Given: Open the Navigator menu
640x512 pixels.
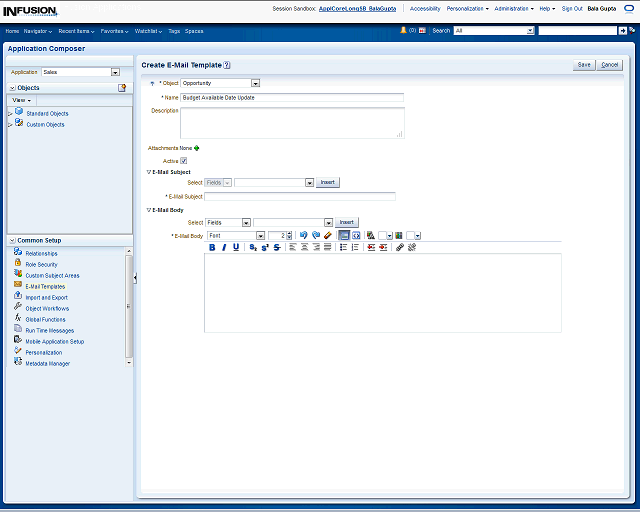Looking at the screenshot, I should click(38, 31).
